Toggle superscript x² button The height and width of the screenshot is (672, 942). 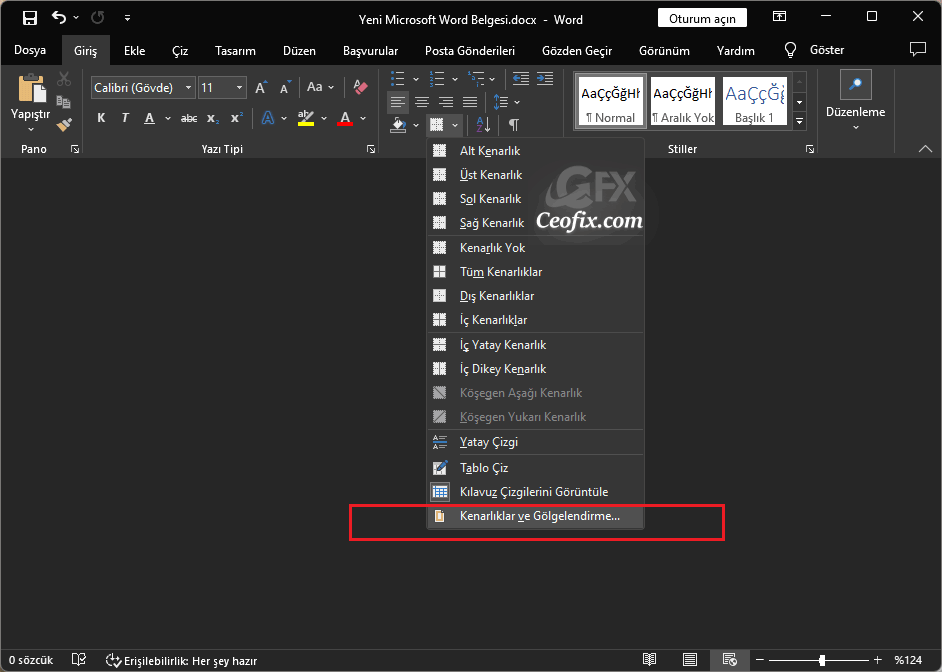[237, 118]
